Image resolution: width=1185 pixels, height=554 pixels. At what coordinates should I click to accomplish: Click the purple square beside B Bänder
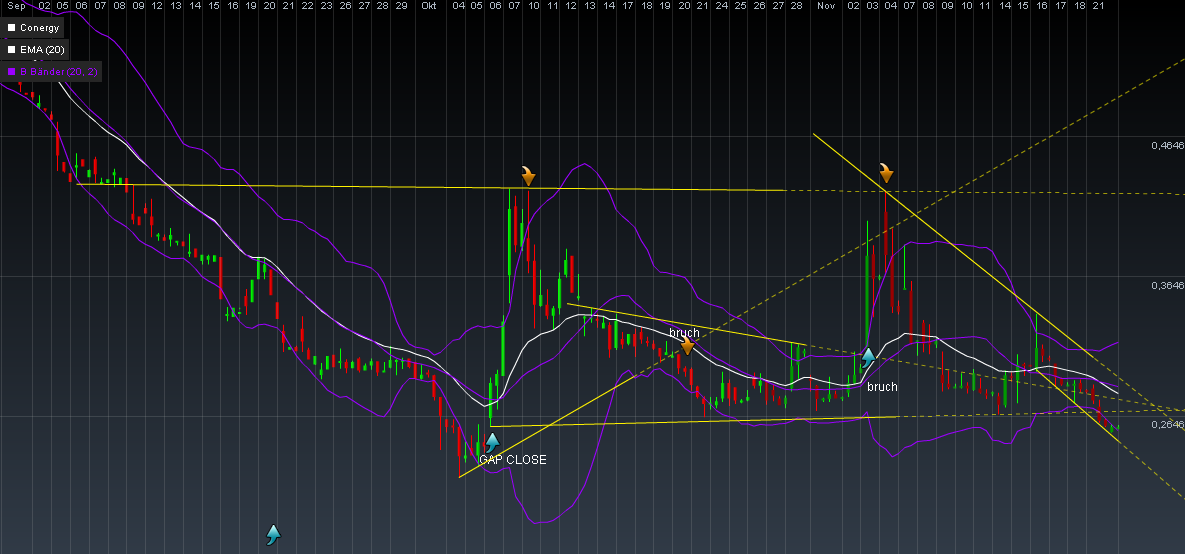tap(12, 71)
